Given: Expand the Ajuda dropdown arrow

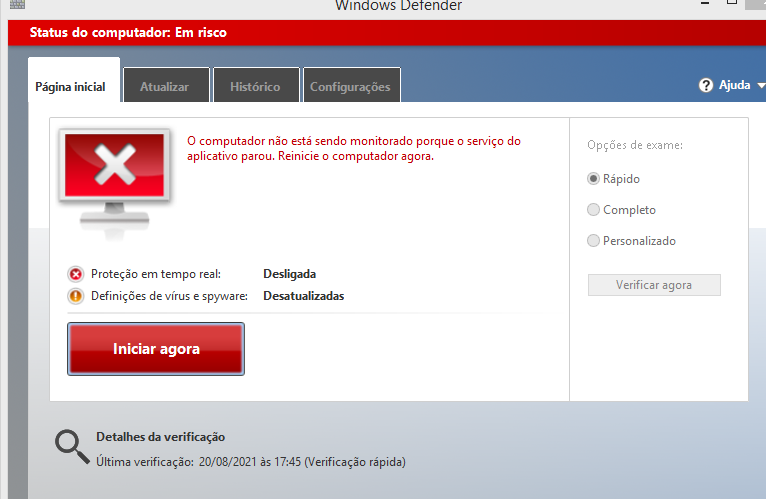Looking at the screenshot, I should point(761,86).
